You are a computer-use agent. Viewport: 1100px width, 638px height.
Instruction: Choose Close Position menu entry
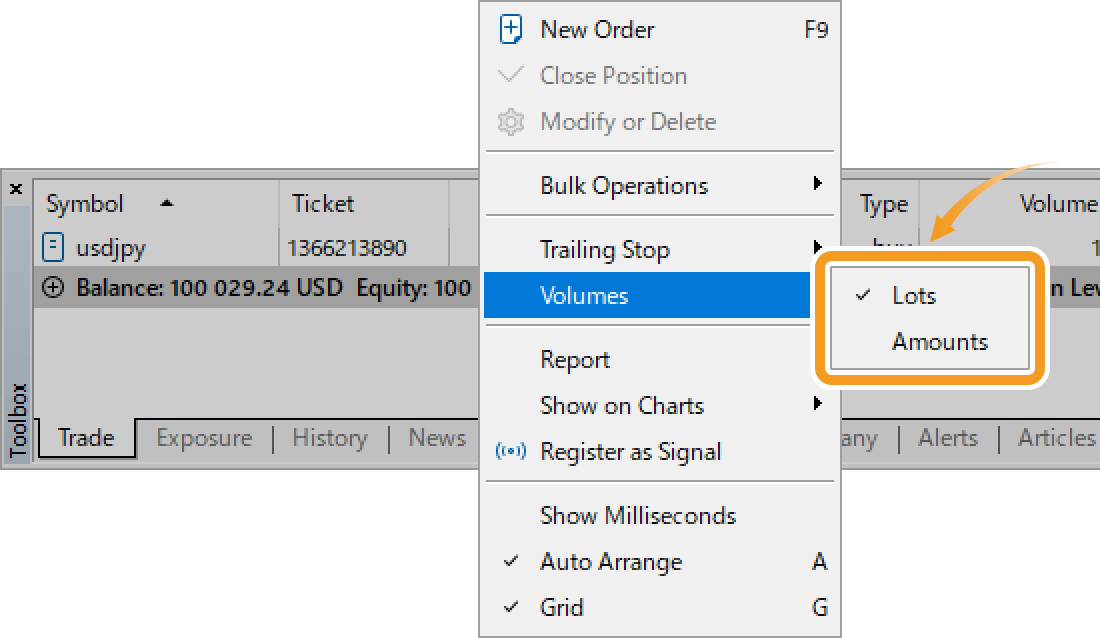point(659,75)
